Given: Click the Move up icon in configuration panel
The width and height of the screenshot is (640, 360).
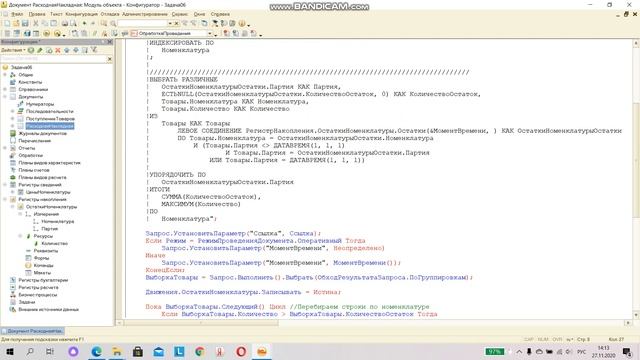Looking at the screenshot, I should pyautogui.click(x=67, y=50).
